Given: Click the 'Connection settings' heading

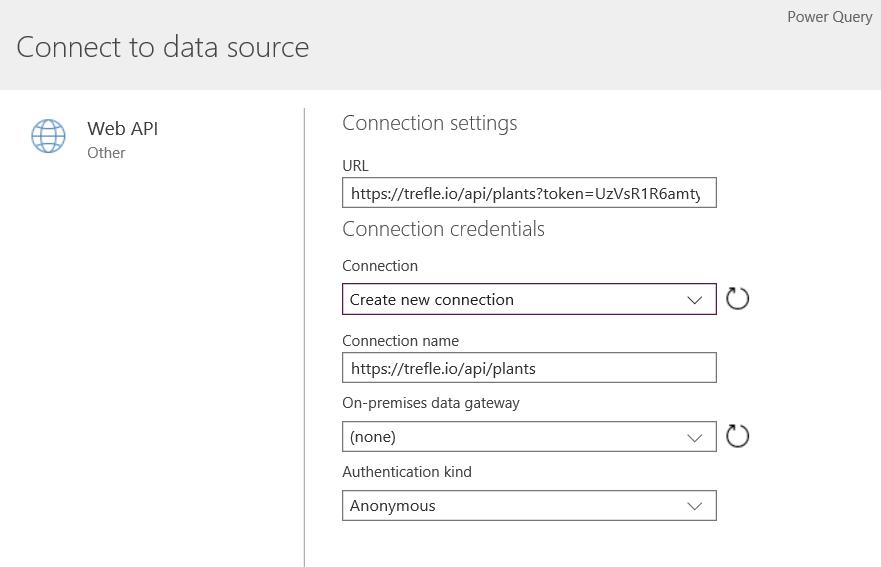Looking at the screenshot, I should [x=429, y=123].
